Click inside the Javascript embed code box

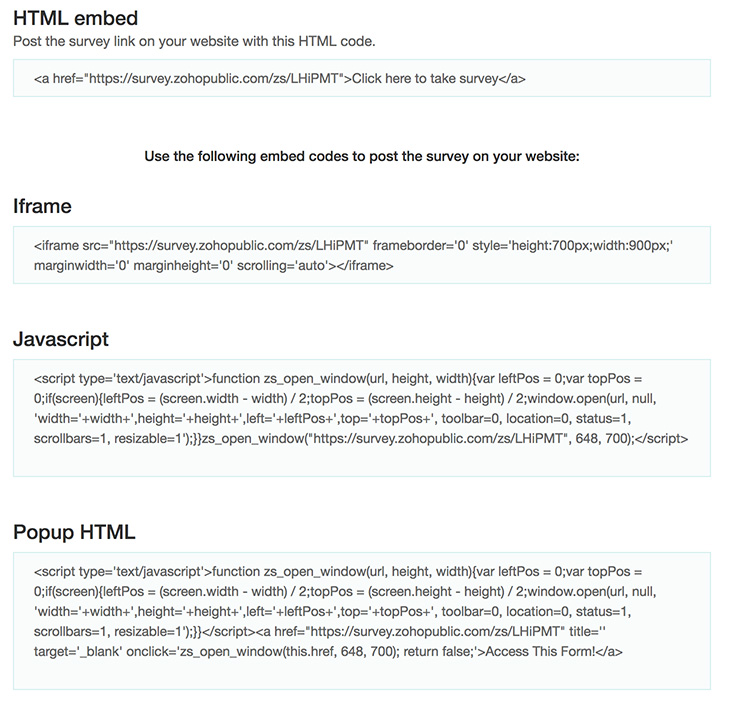coord(362,418)
